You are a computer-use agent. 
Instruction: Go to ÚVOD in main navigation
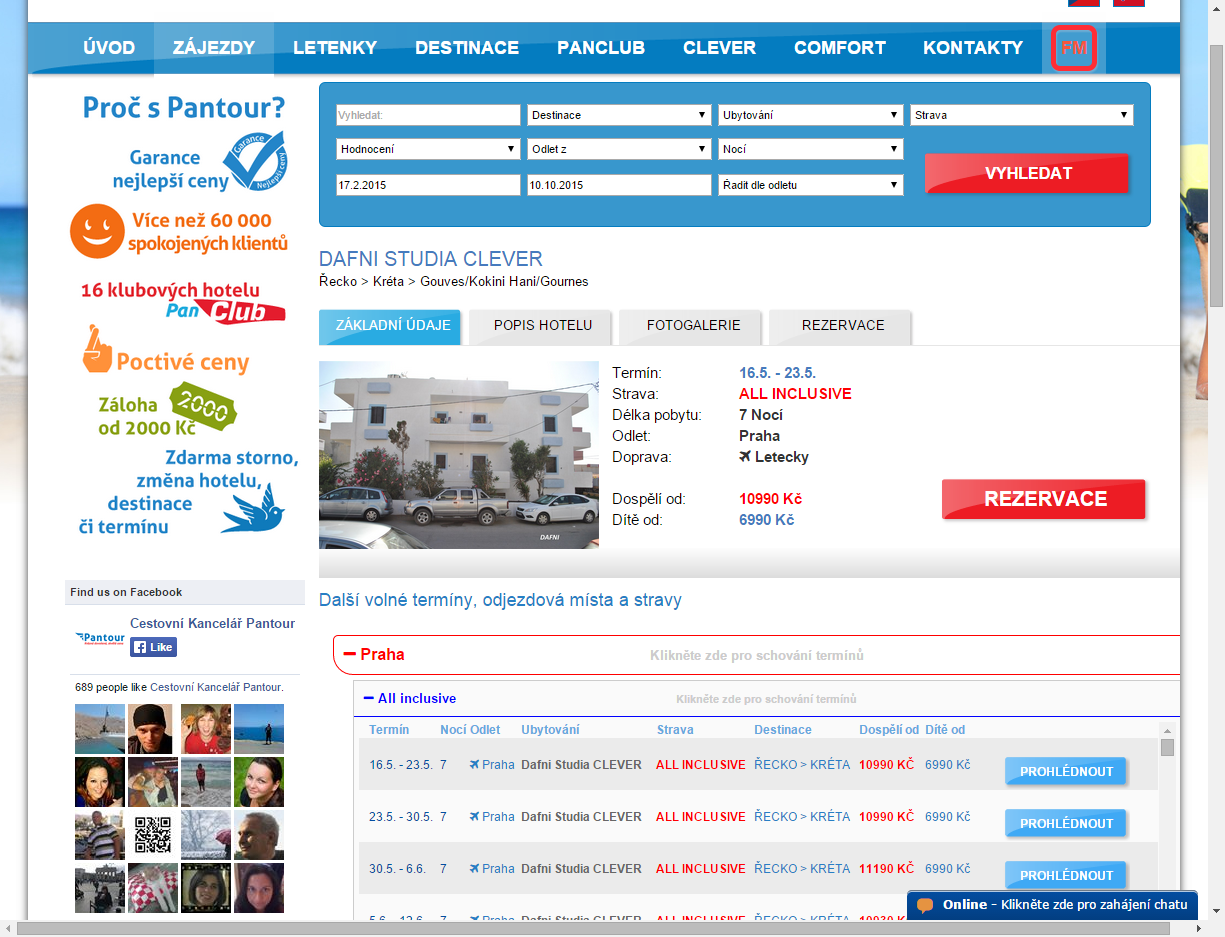click(108, 47)
